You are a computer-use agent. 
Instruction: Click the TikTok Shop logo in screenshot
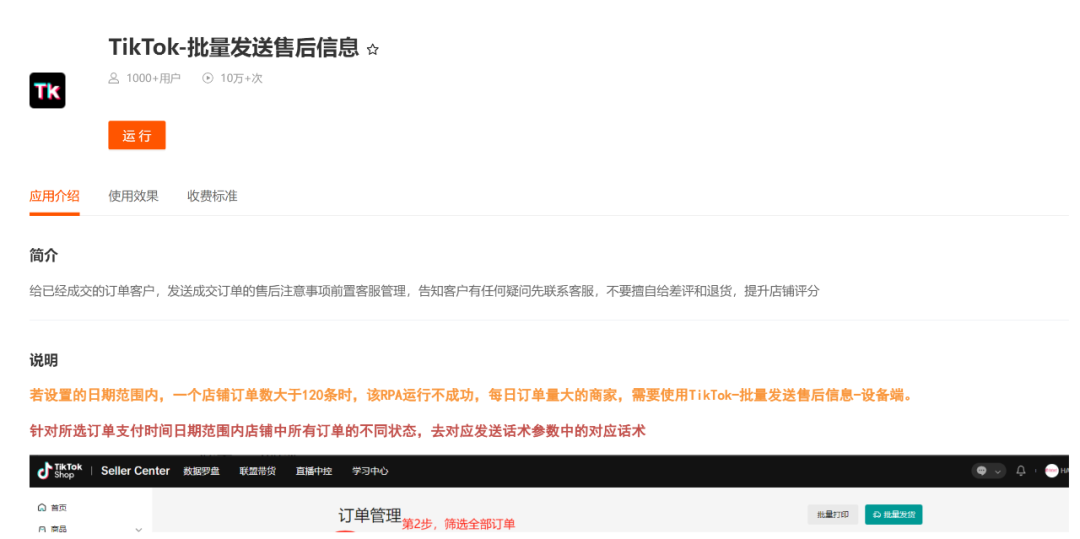coord(60,471)
